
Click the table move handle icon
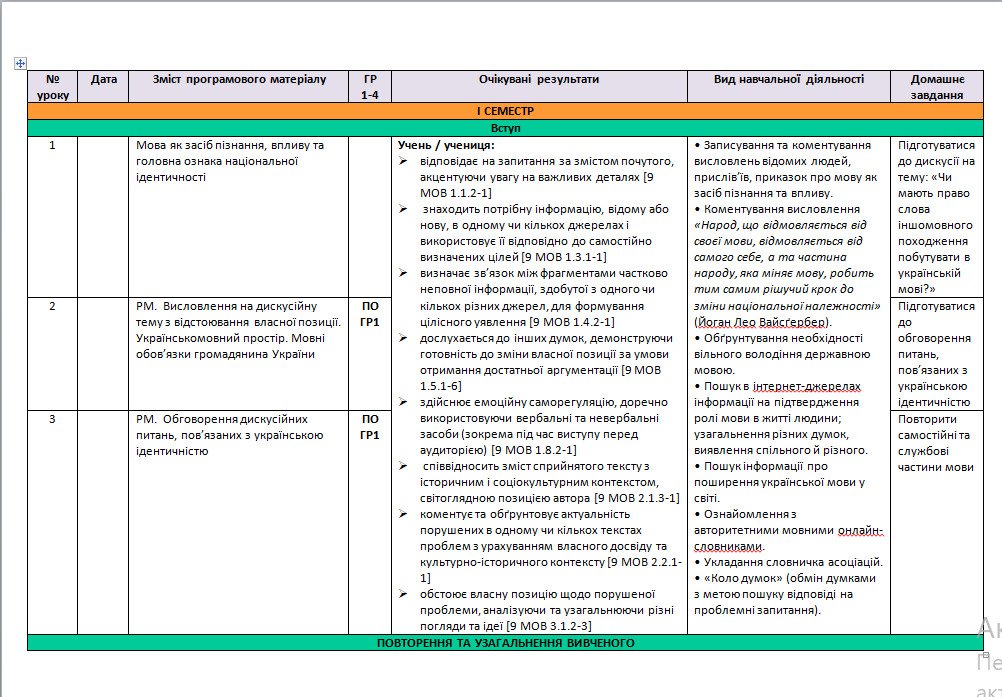pos(20,63)
